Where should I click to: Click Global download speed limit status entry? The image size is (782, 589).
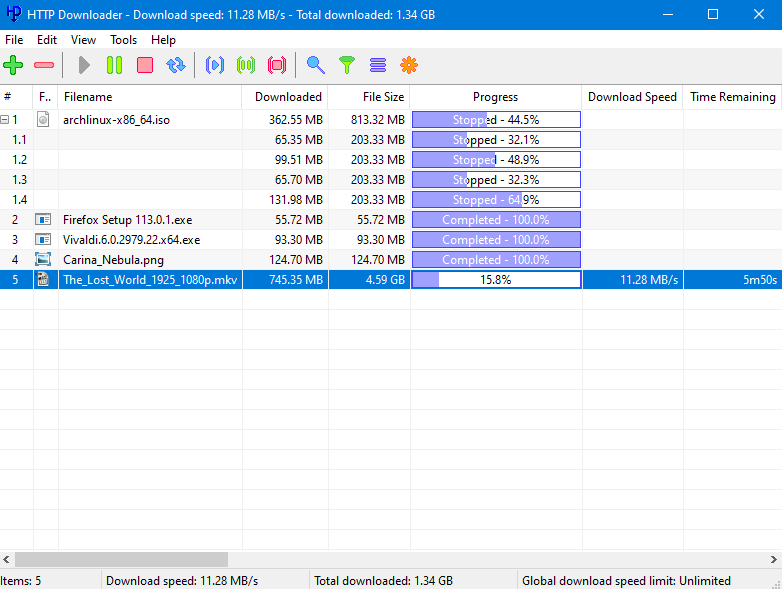[626, 581]
